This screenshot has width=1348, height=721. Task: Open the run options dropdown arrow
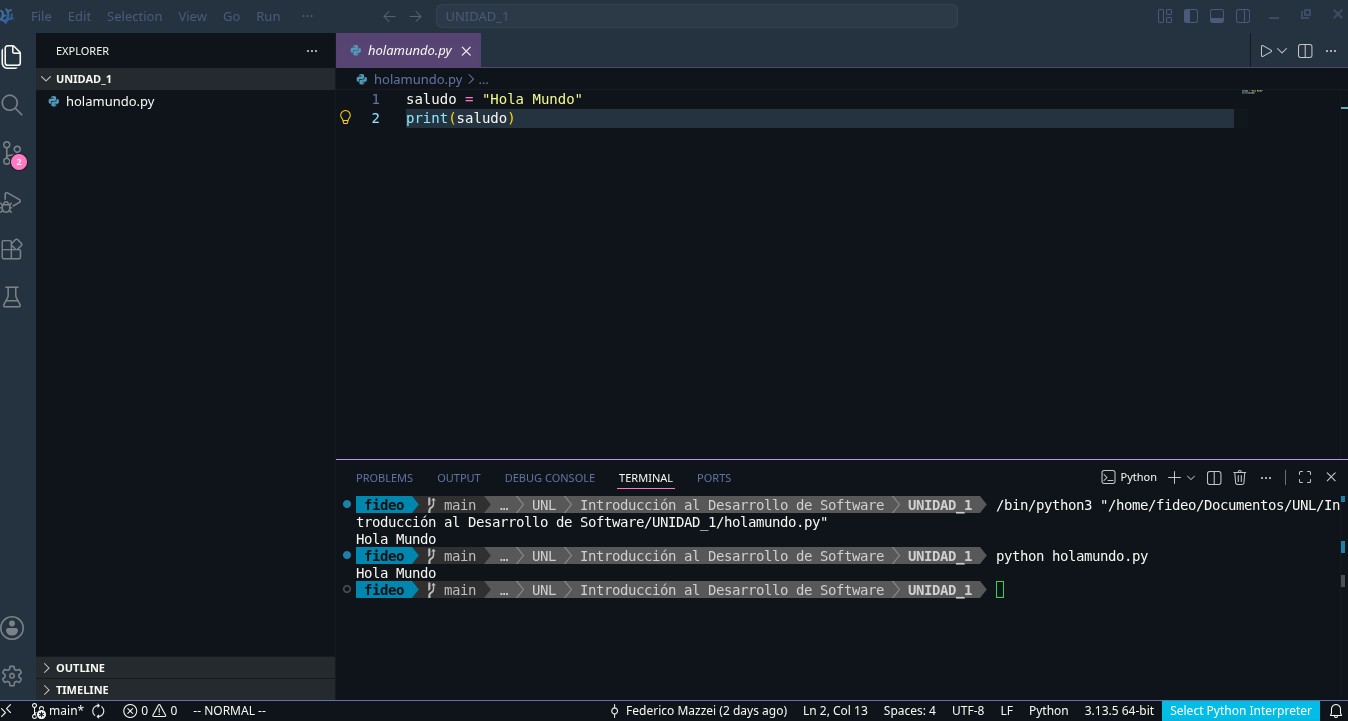tap(1282, 51)
